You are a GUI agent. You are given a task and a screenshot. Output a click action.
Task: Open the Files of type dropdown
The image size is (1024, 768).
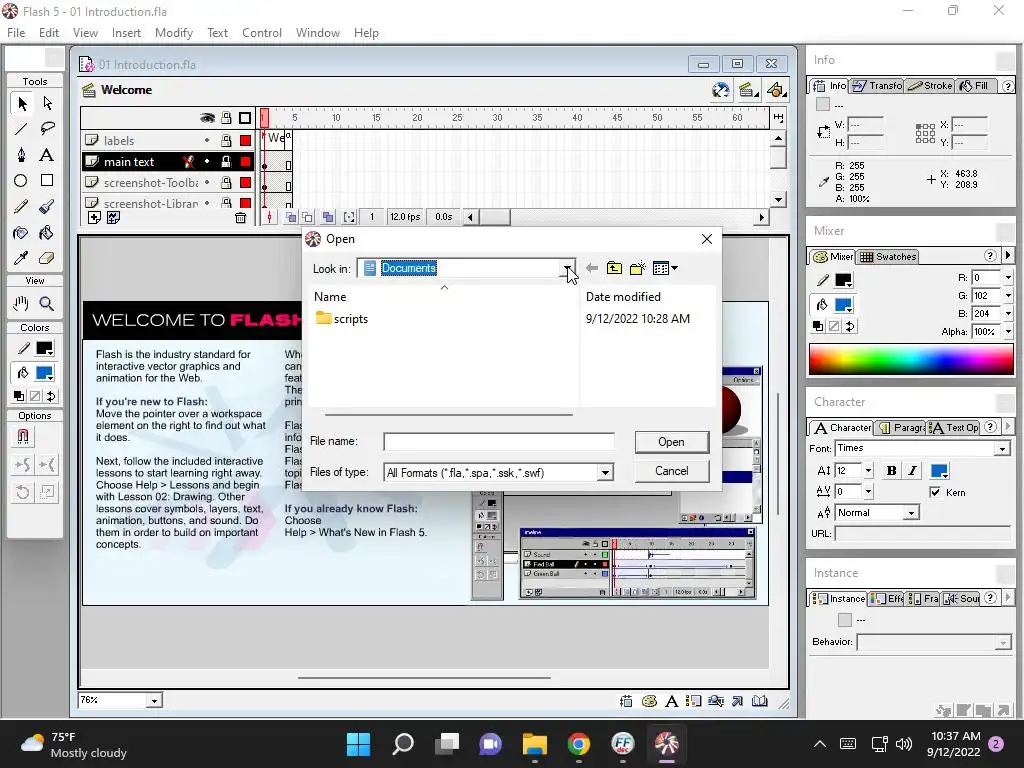click(605, 472)
